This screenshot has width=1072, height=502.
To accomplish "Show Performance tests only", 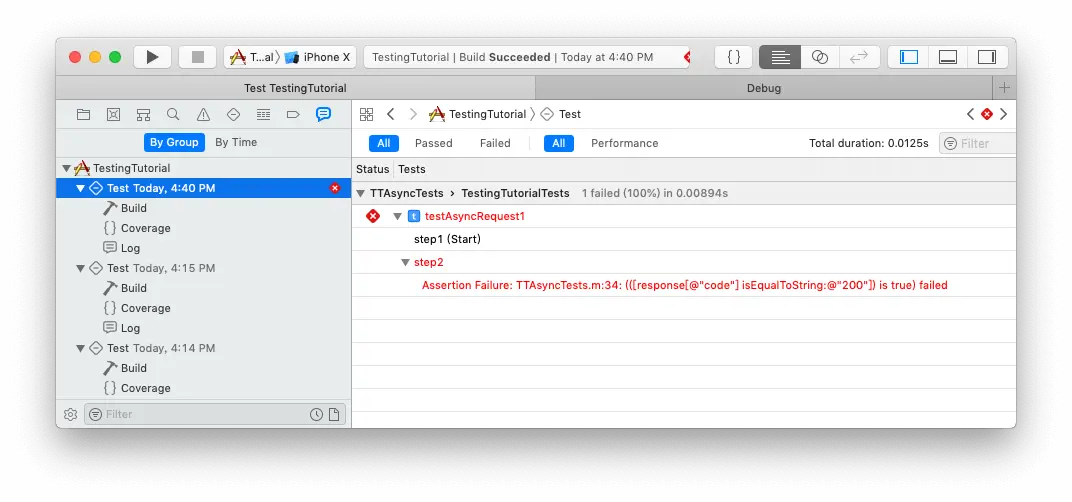I will [624, 143].
